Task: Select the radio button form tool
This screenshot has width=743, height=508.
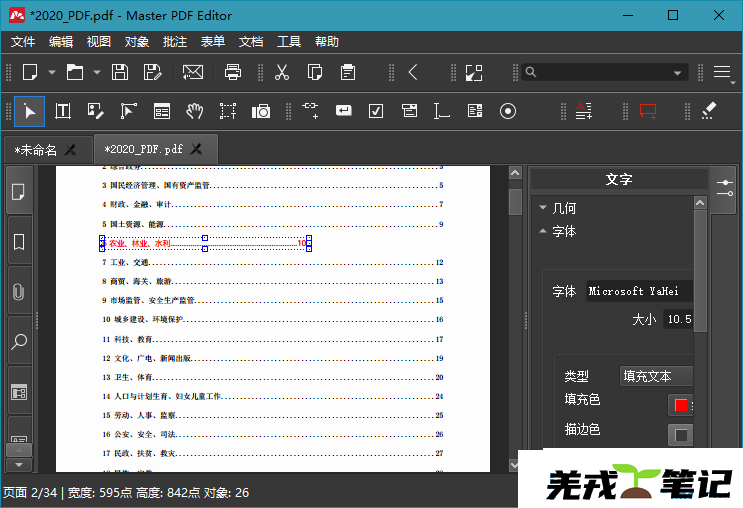Action: tap(508, 111)
